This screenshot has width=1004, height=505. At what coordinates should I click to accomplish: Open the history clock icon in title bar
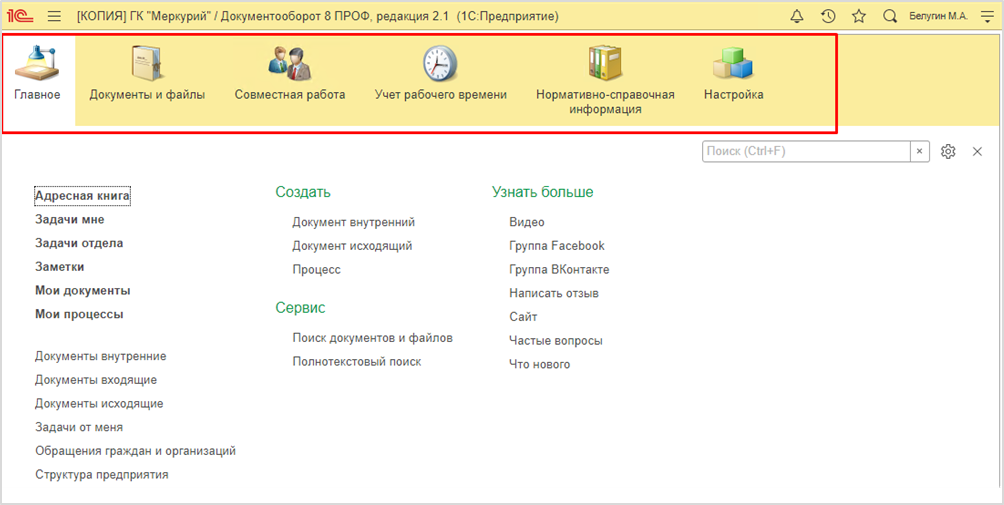coord(828,17)
